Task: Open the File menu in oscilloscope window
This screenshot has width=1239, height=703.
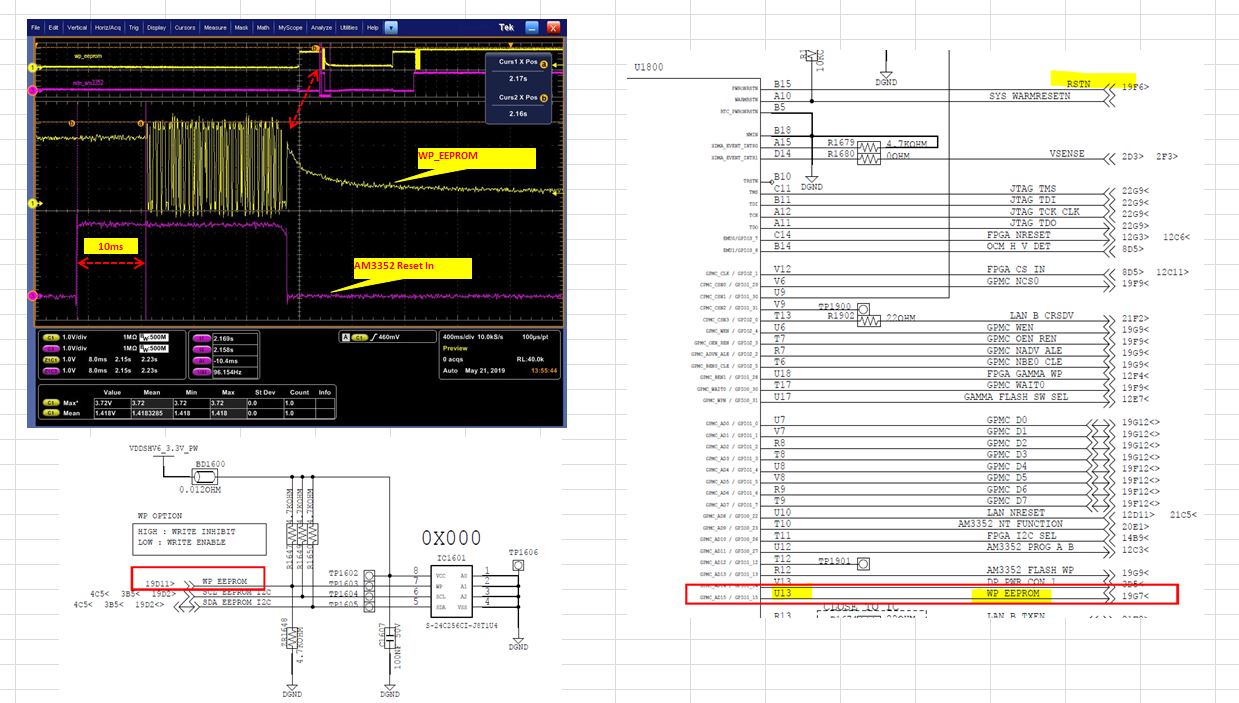Action: [36, 27]
